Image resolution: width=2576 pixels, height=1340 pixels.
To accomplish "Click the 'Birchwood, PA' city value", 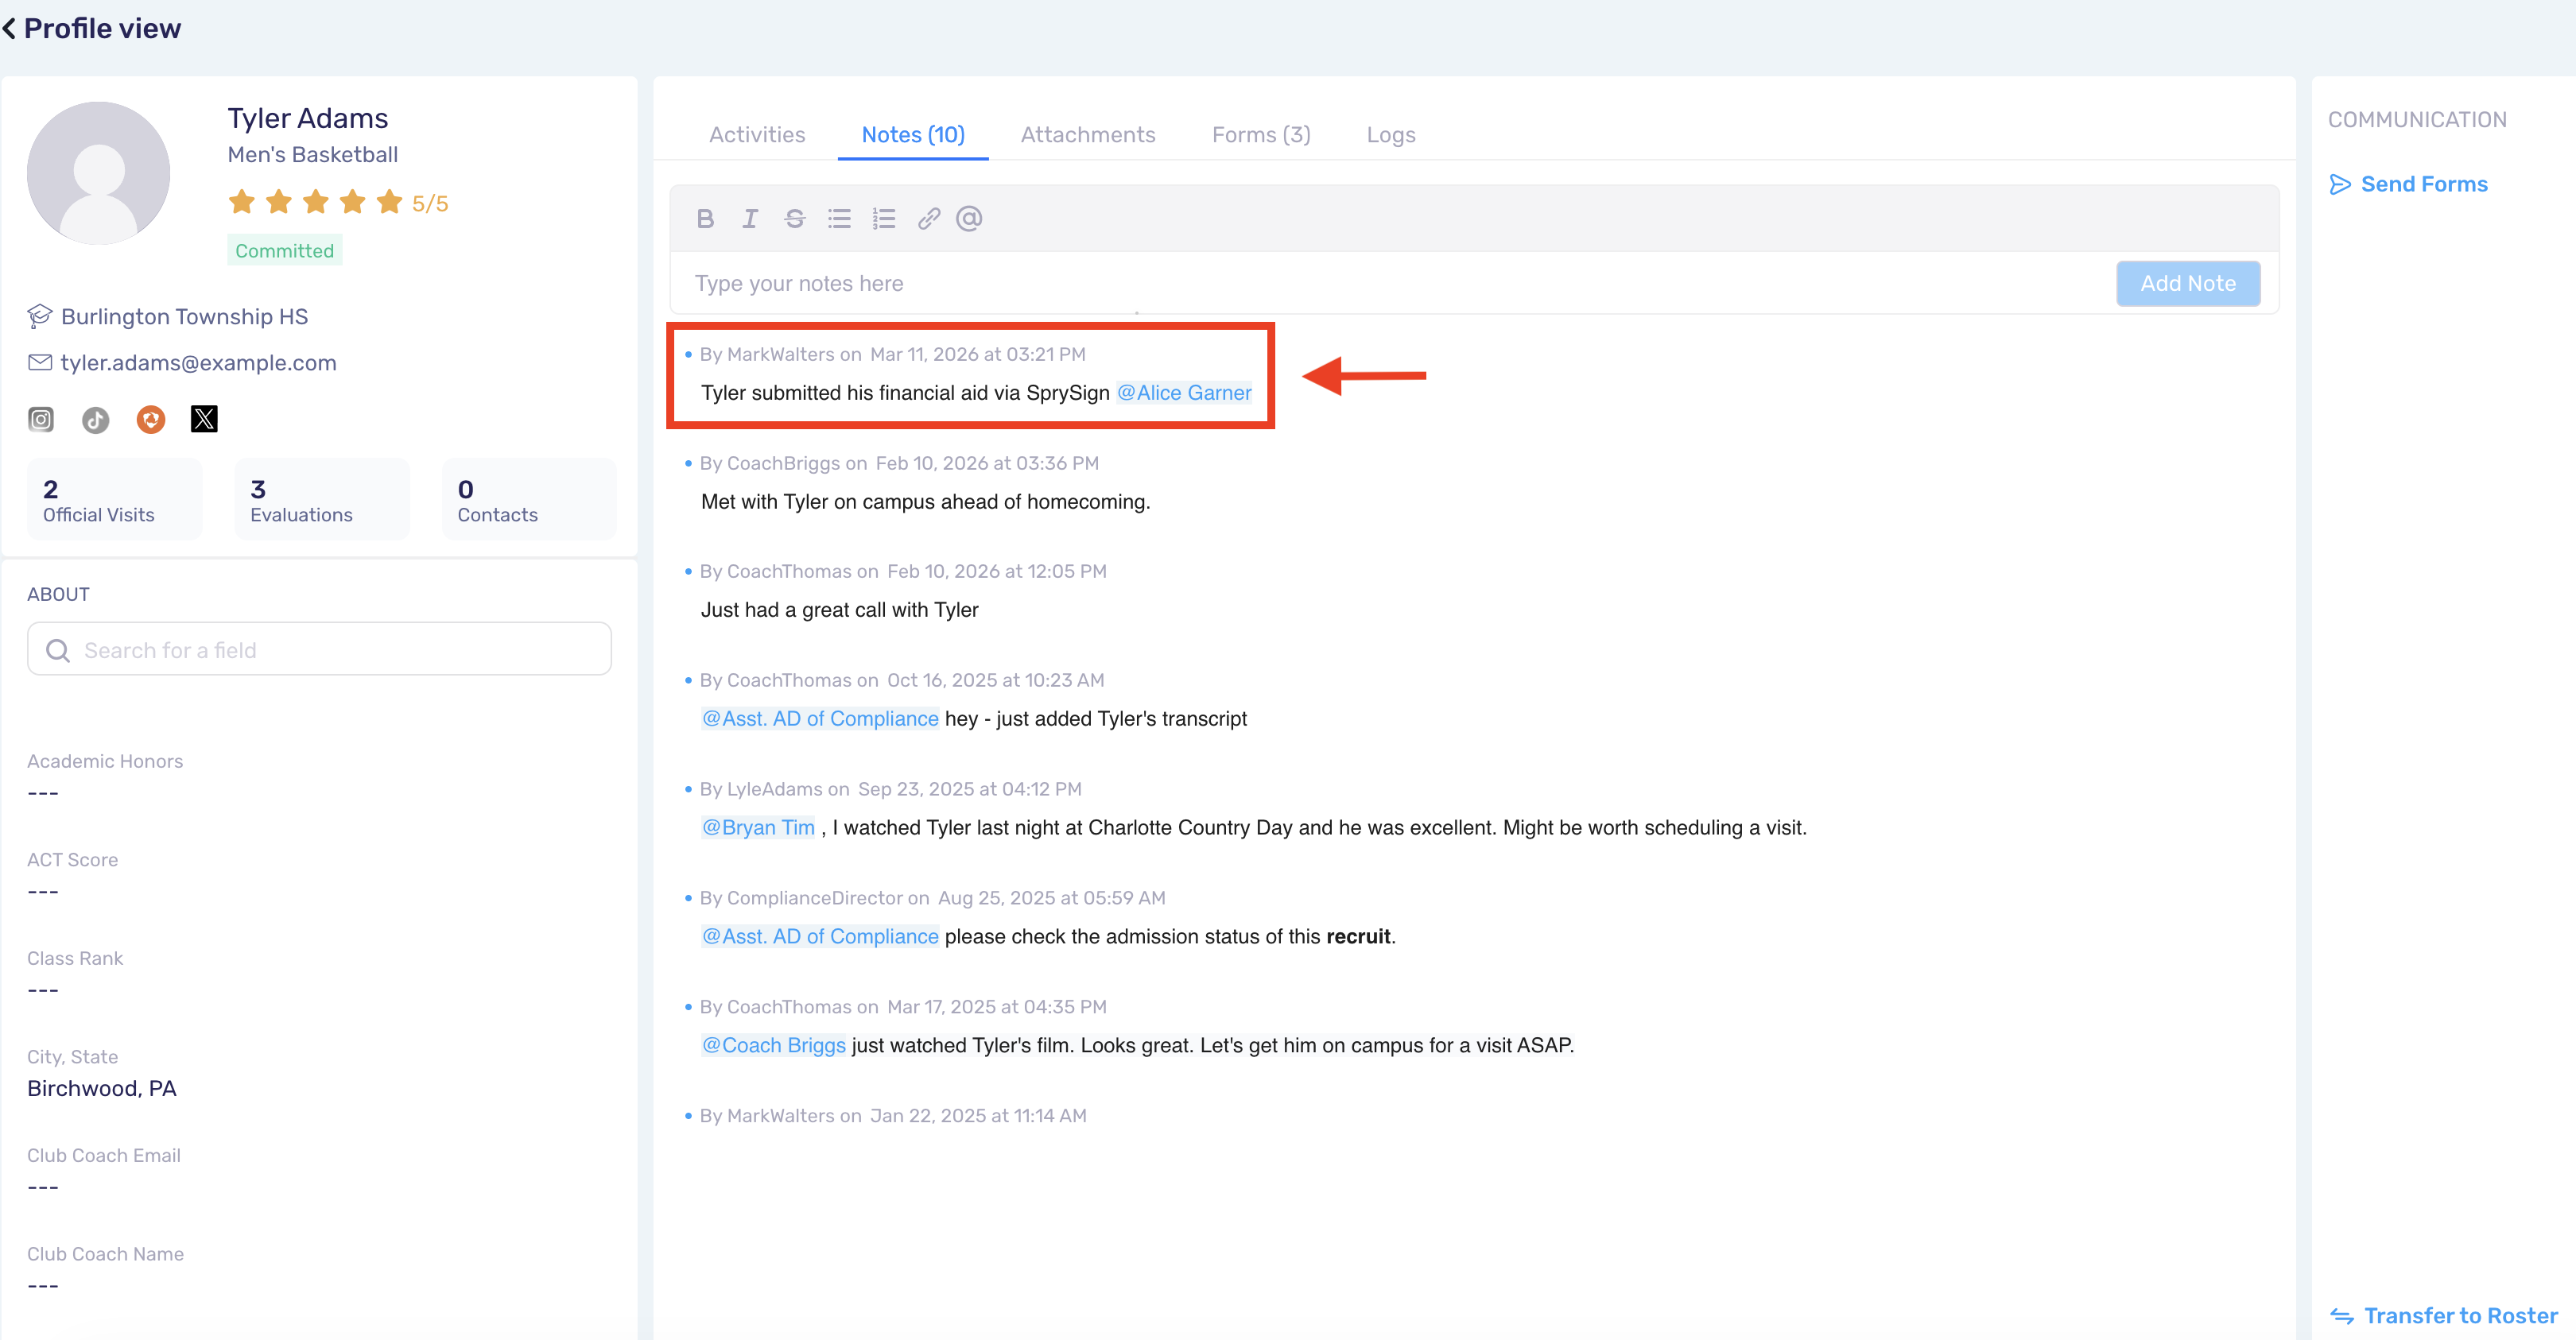I will tap(102, 1088).
